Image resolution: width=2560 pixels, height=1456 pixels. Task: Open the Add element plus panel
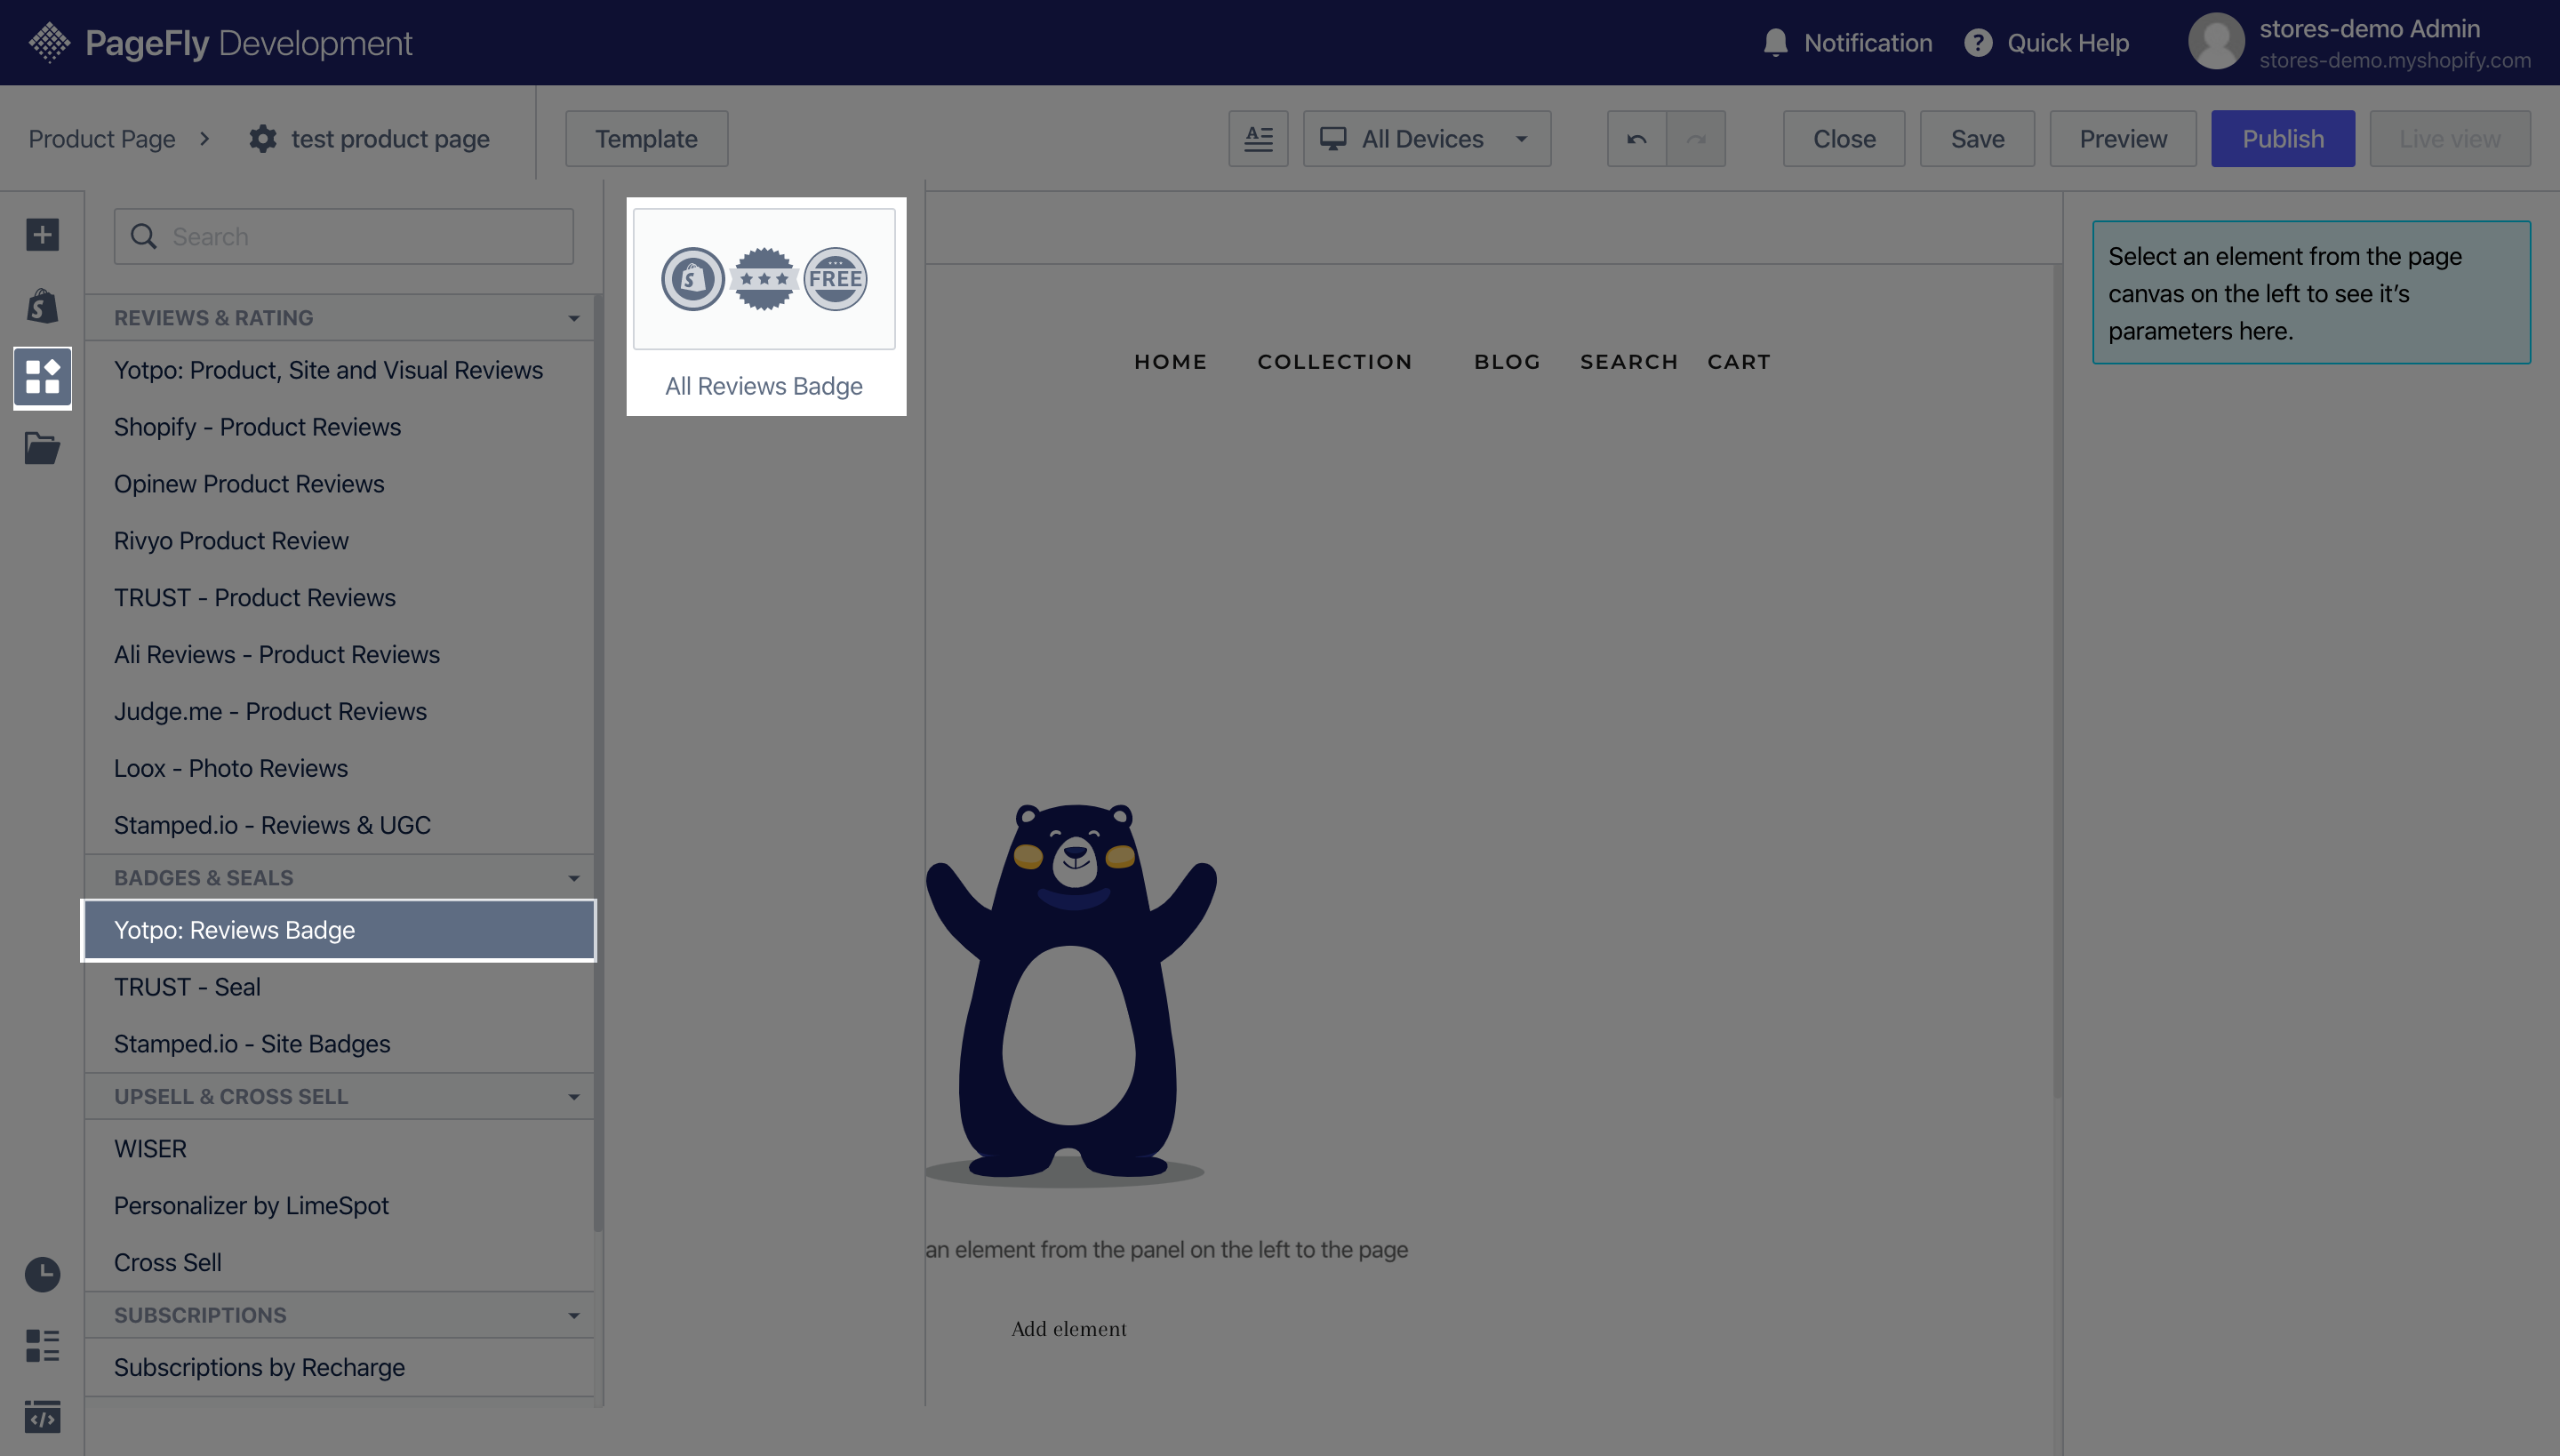[x=42, y=235]
